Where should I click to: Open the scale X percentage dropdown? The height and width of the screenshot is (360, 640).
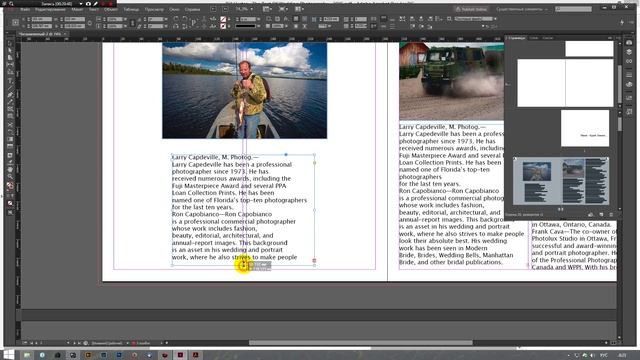pyautogui.click(x=125, y=19)
